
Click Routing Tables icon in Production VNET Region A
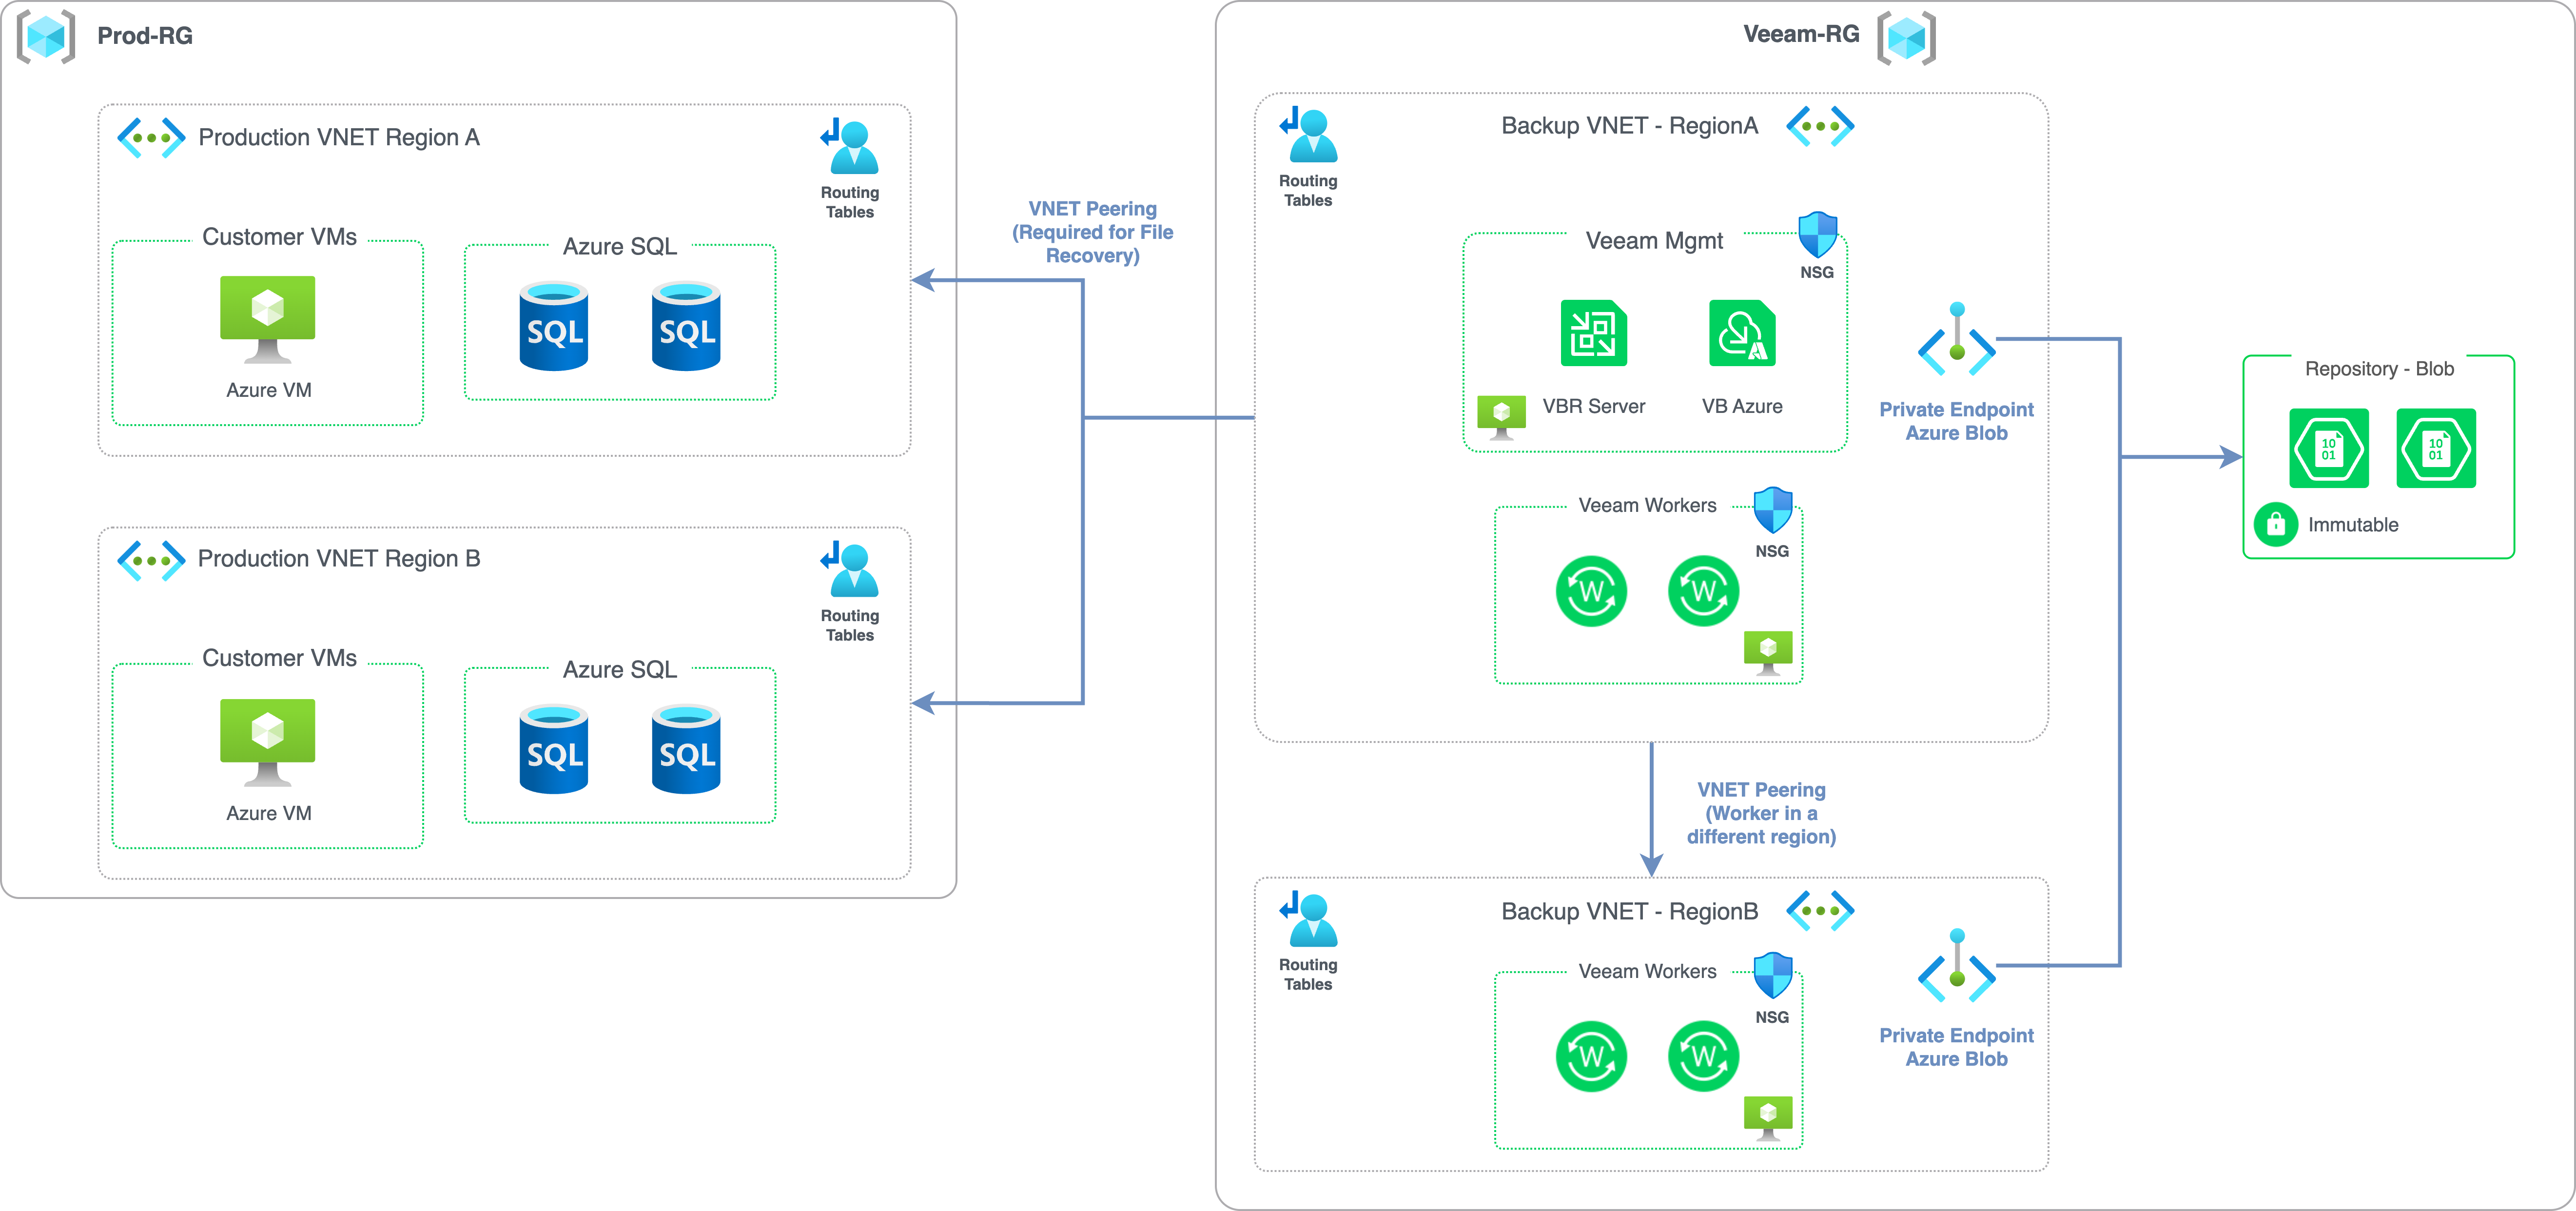(x=849, y=146)
